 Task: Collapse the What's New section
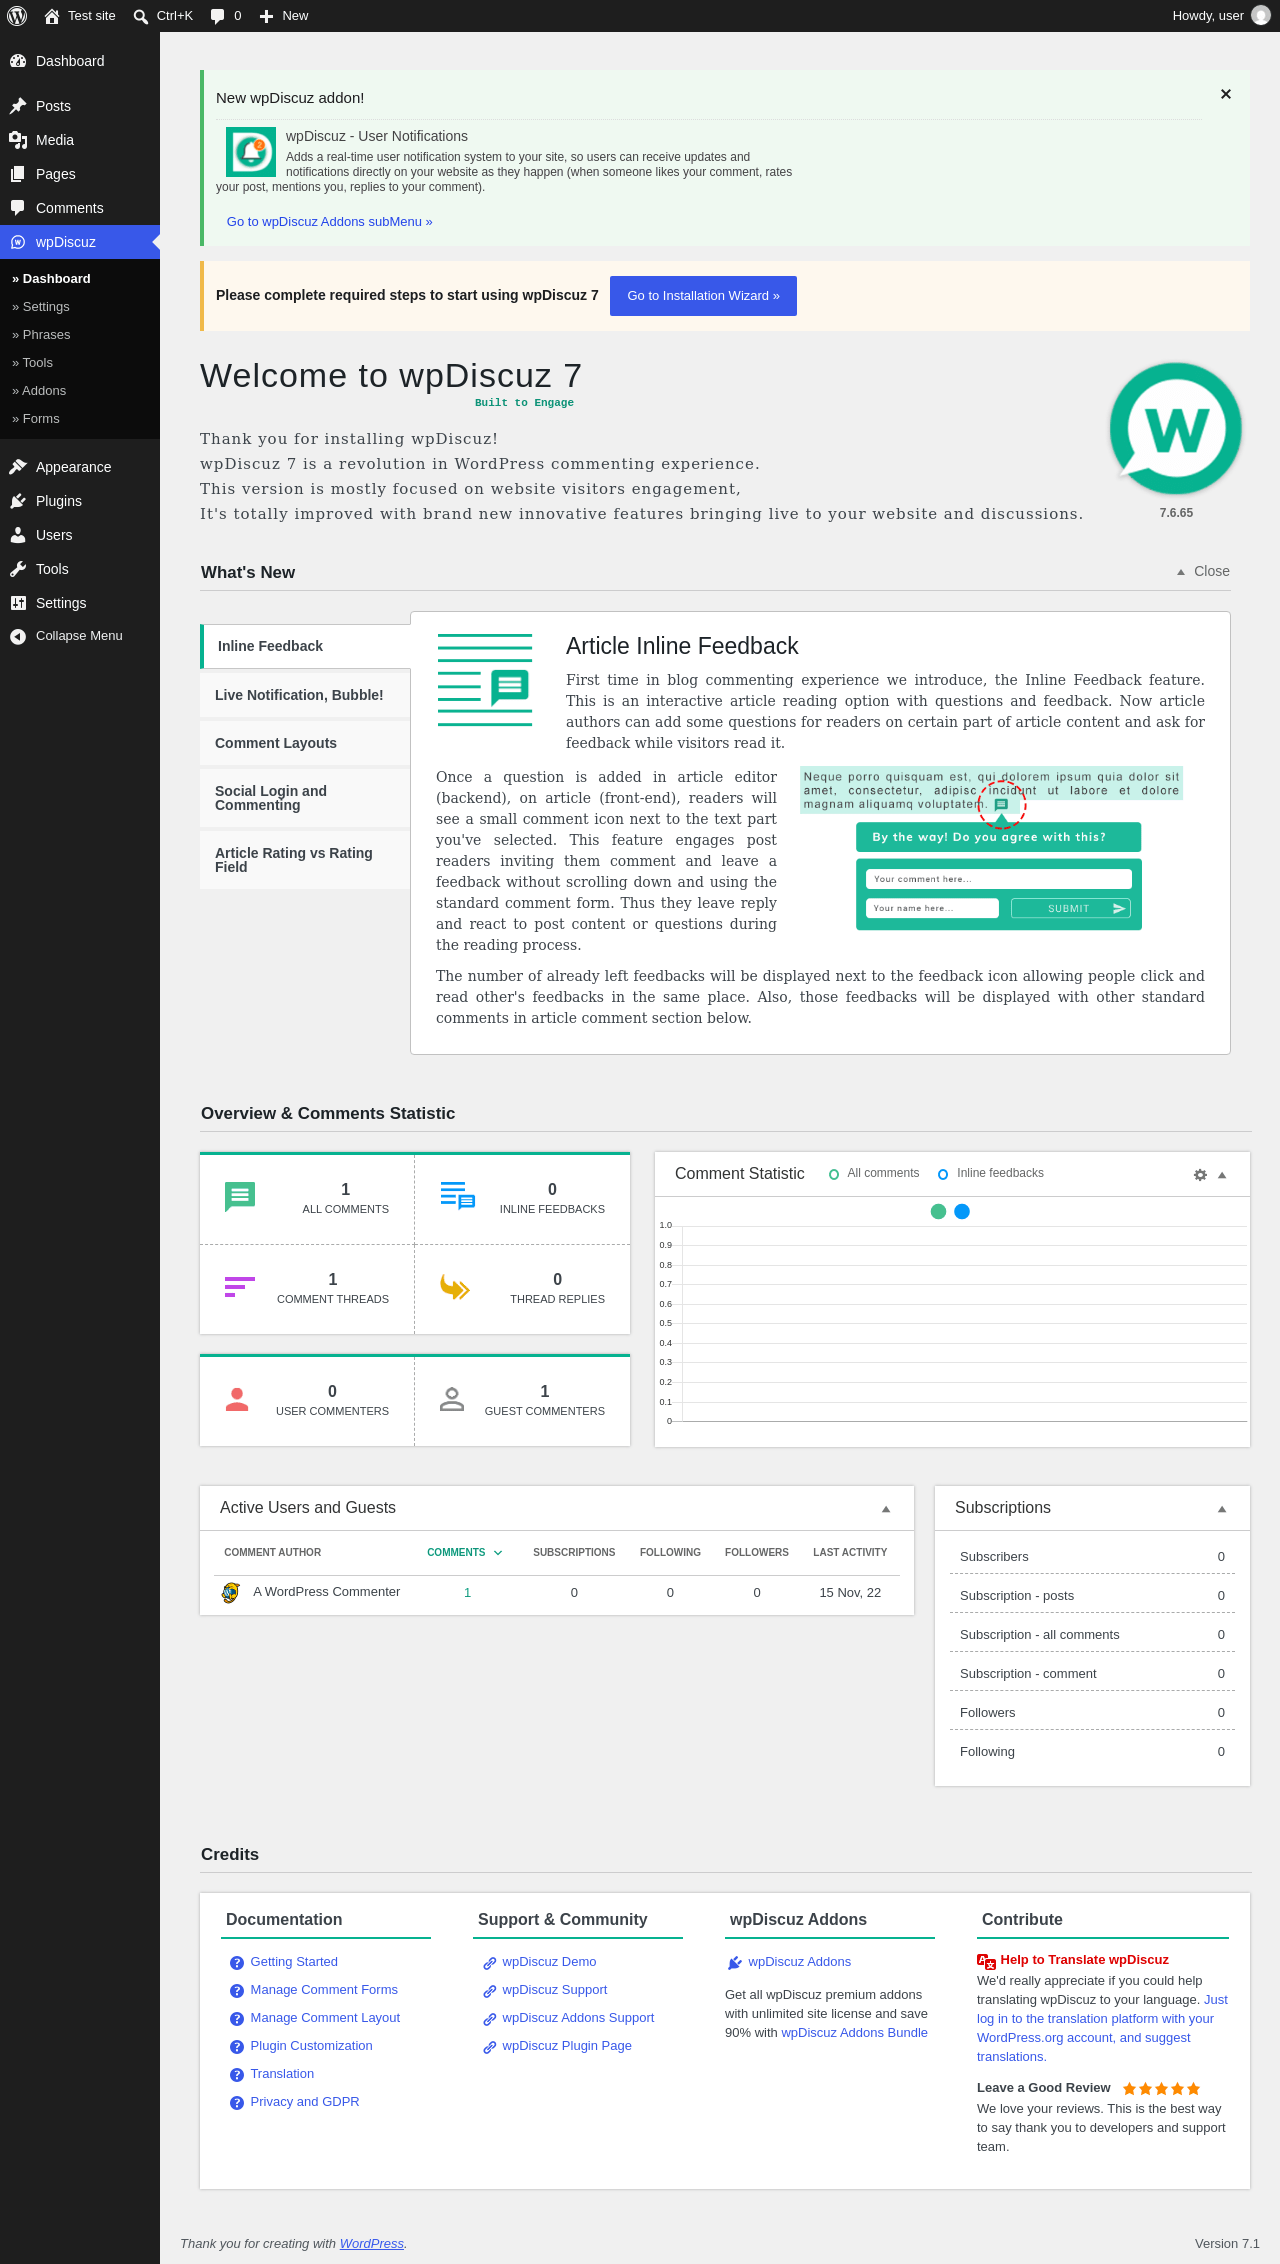[x=1203, y=571]
